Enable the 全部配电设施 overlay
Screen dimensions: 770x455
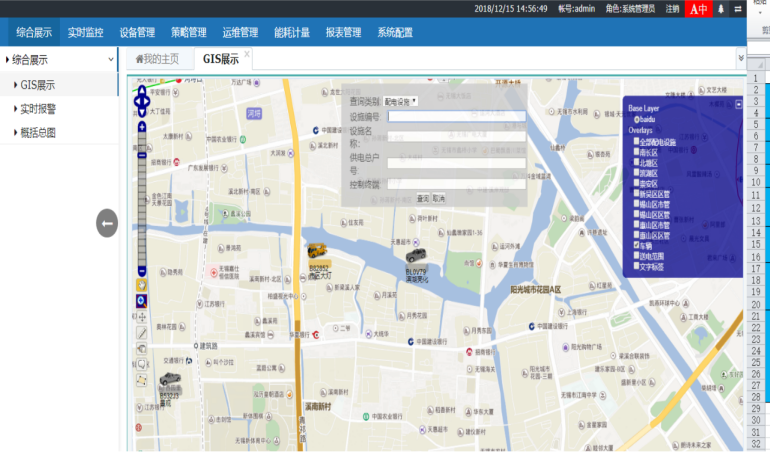pos(636,141)
